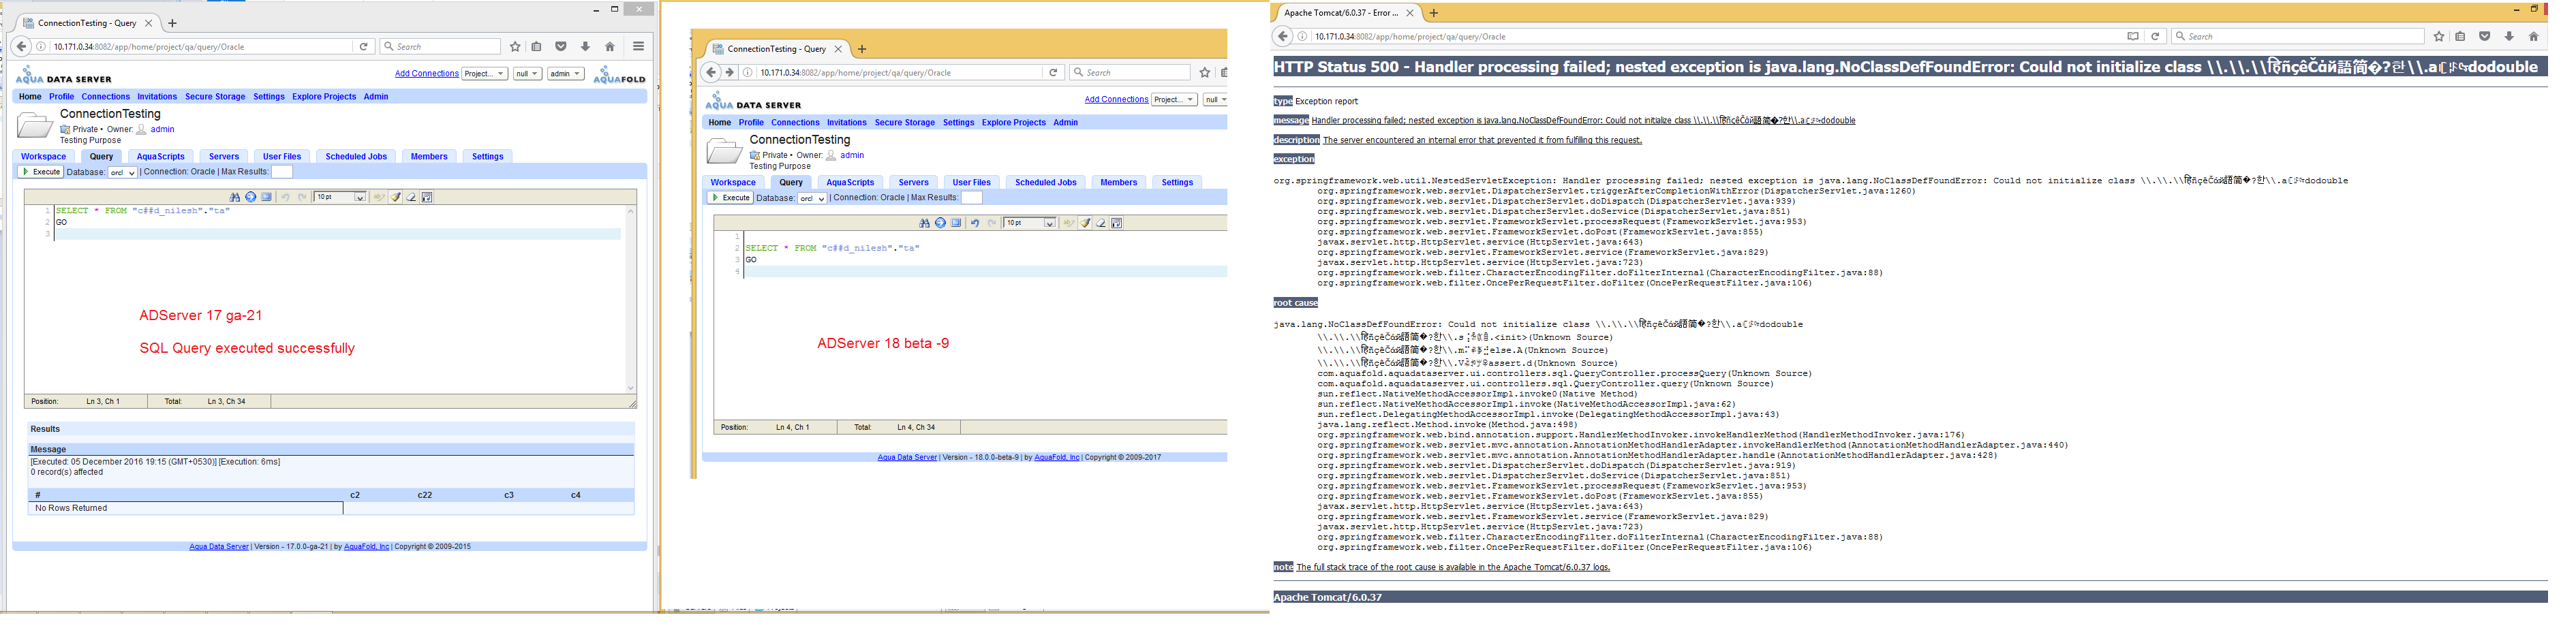Click broom format icon in 17 ga-21 editor toolbar
Viewport: 2576px width, 643px height.
click(x=396, y=197)
